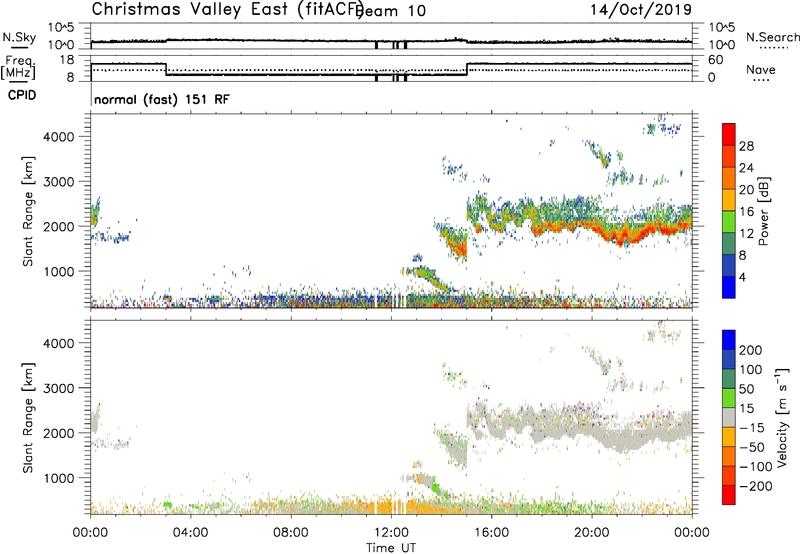Click the 18 tick on the frequency axis
Image resolution: width=800 pixels, height=554 pixels.
tap(67, 60)
